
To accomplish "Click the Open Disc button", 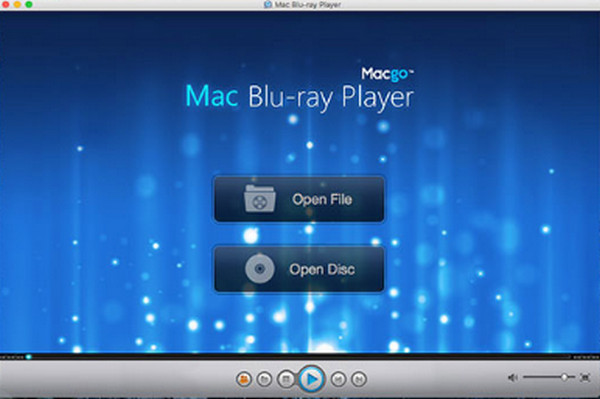I will click(299, 269).
